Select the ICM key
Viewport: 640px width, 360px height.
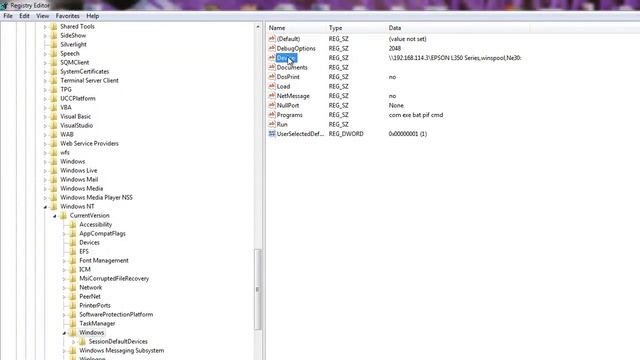[x=85, y=269]
